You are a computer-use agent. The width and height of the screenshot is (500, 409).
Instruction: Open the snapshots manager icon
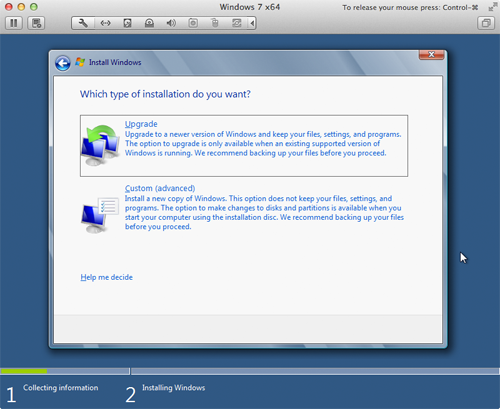pyautogui.click(x=36, y=23)
